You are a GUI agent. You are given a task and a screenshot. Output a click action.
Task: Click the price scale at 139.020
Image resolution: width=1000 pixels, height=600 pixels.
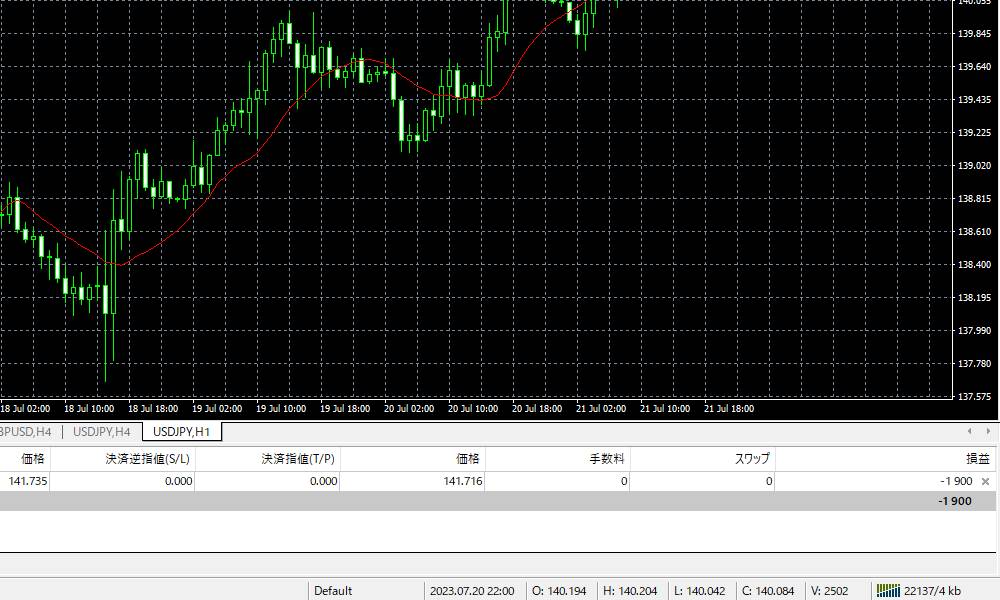coord(974,165)
